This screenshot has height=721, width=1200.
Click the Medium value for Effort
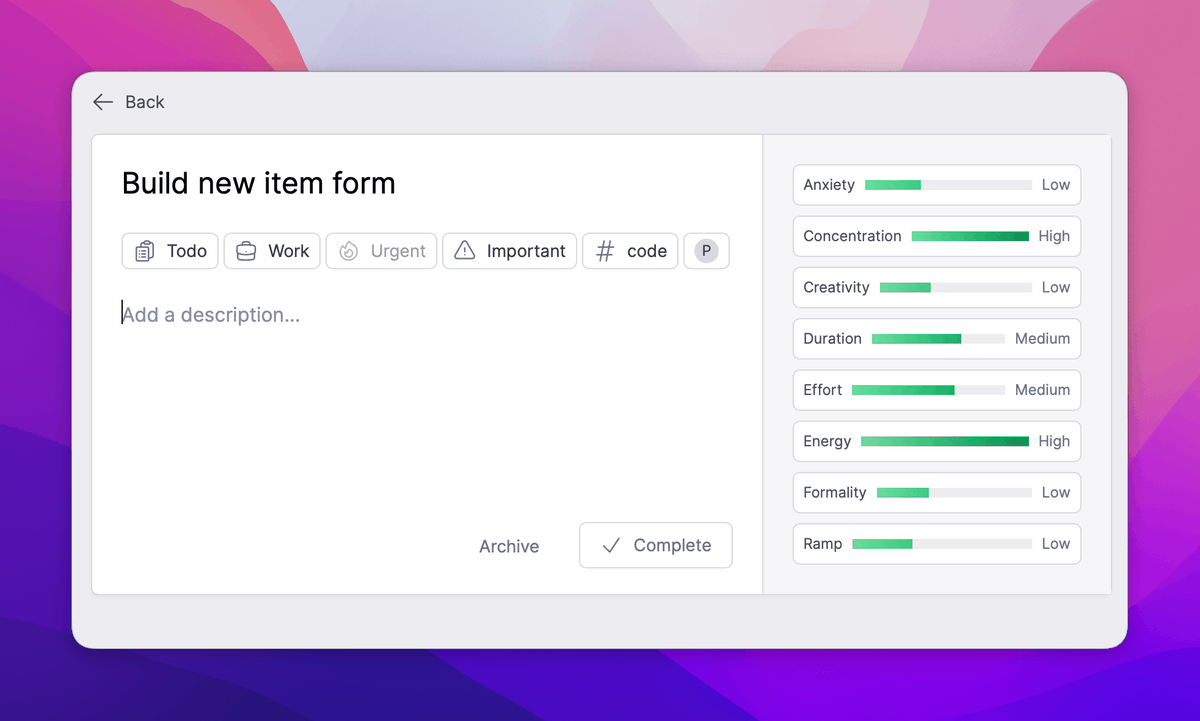coord(1043,390)
